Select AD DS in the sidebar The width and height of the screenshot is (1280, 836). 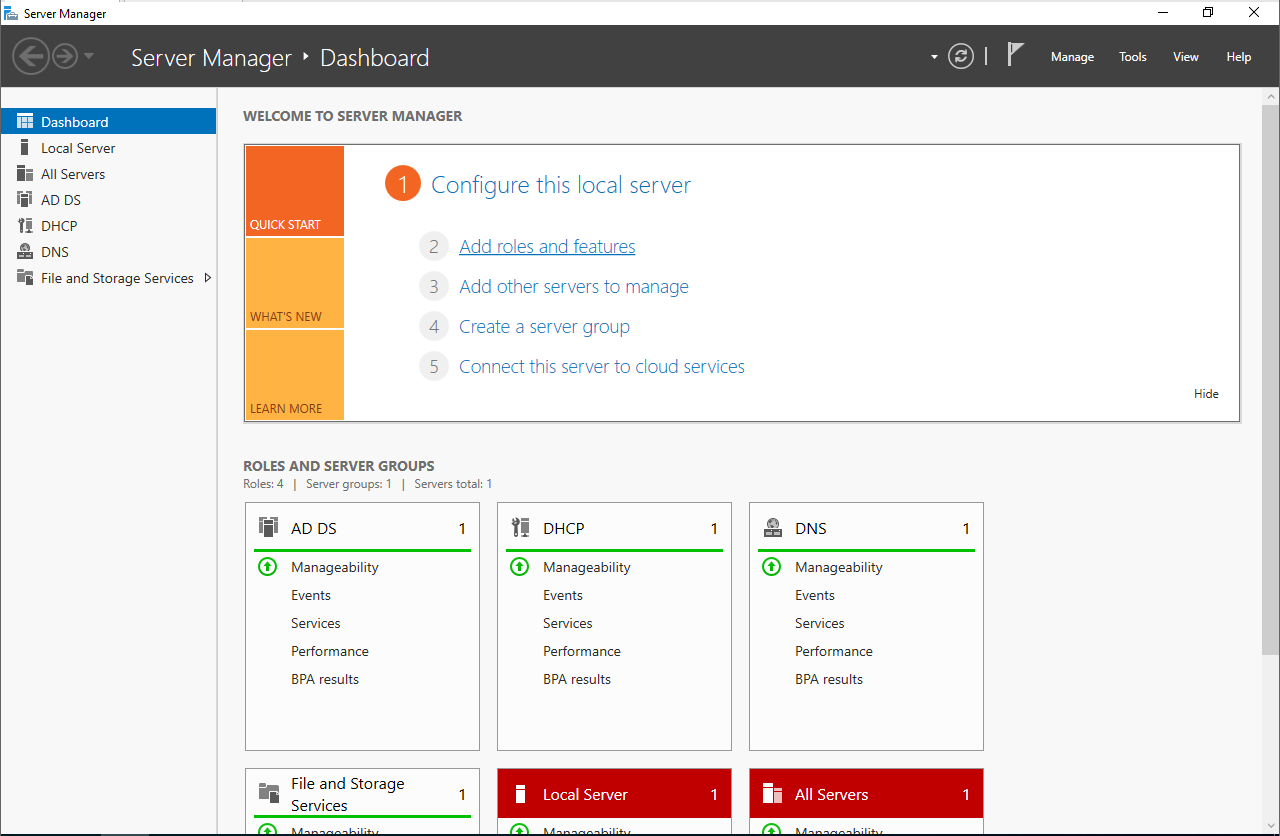[108, 200]
